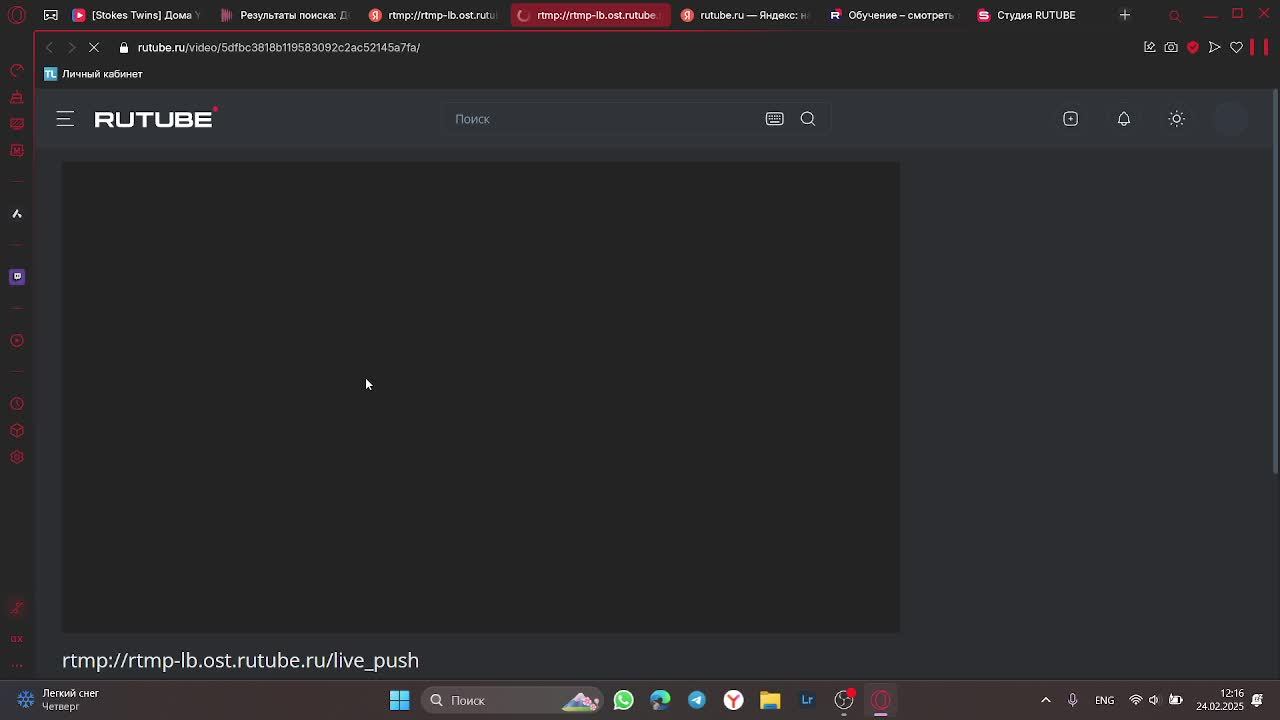Go forward to the next page
The height and width of the screenshot is (720, 1280).
(71, 47)
